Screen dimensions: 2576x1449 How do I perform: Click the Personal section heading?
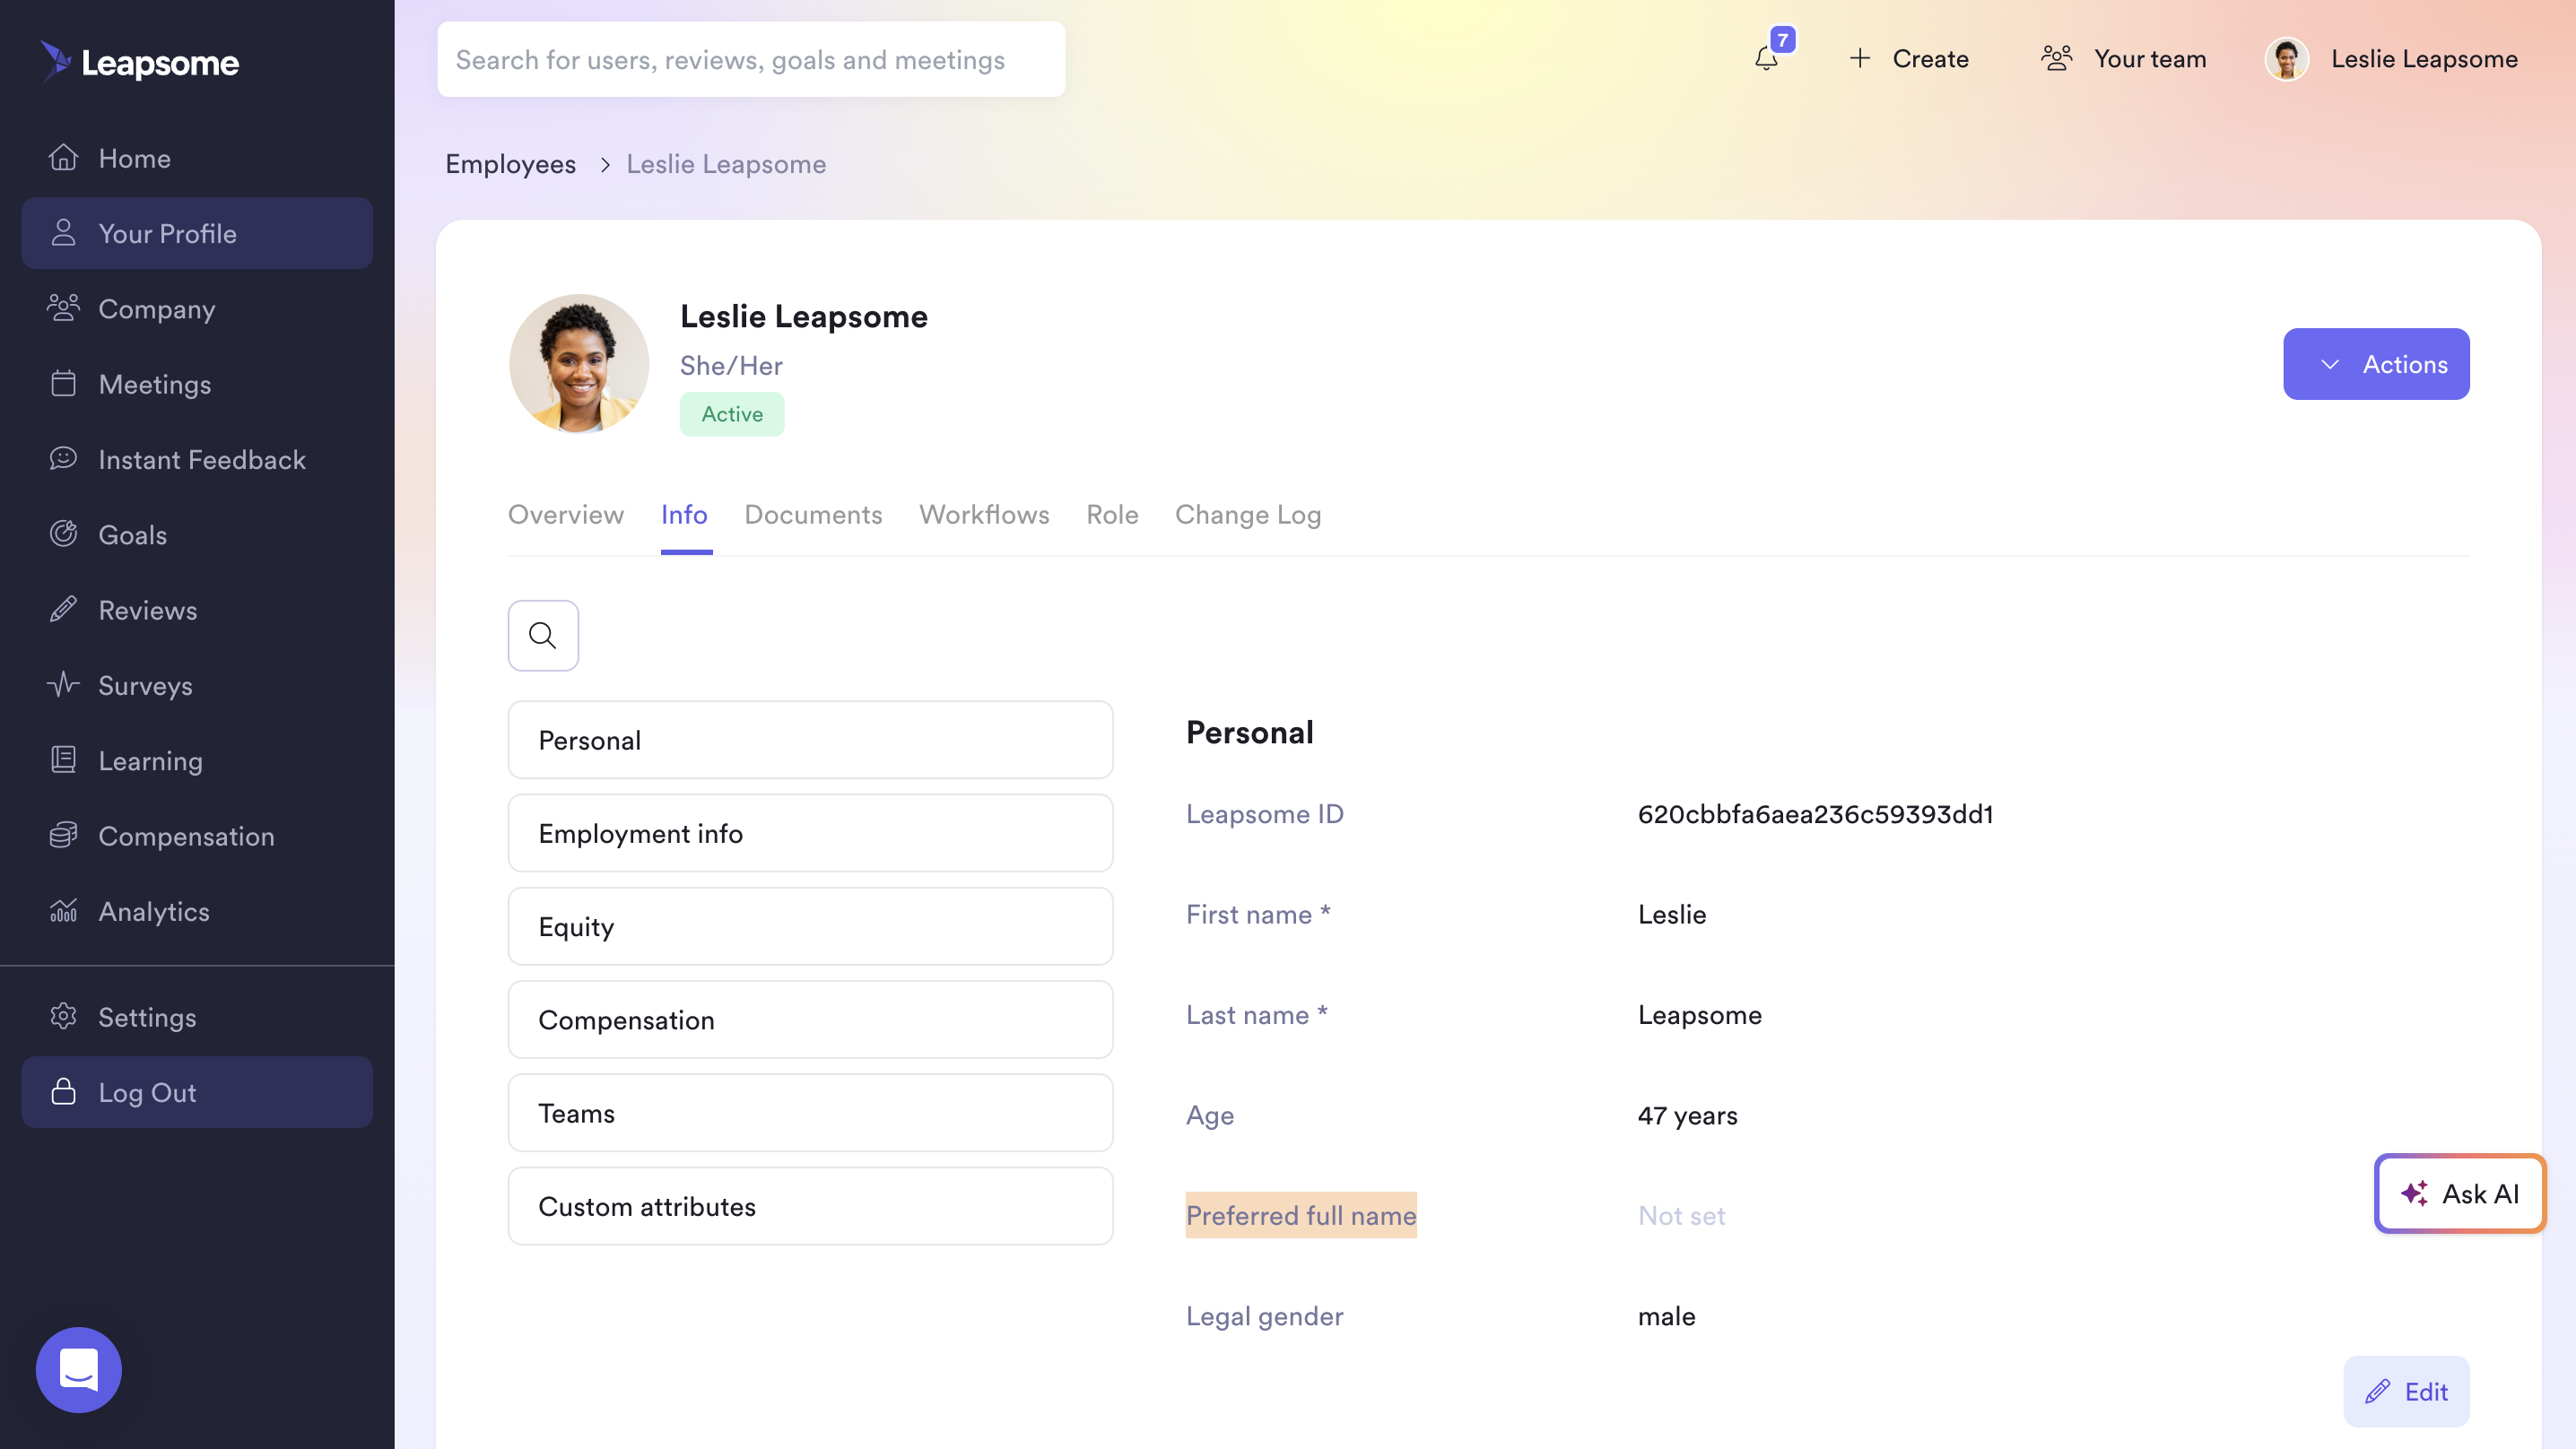(x=1249, y=732)
